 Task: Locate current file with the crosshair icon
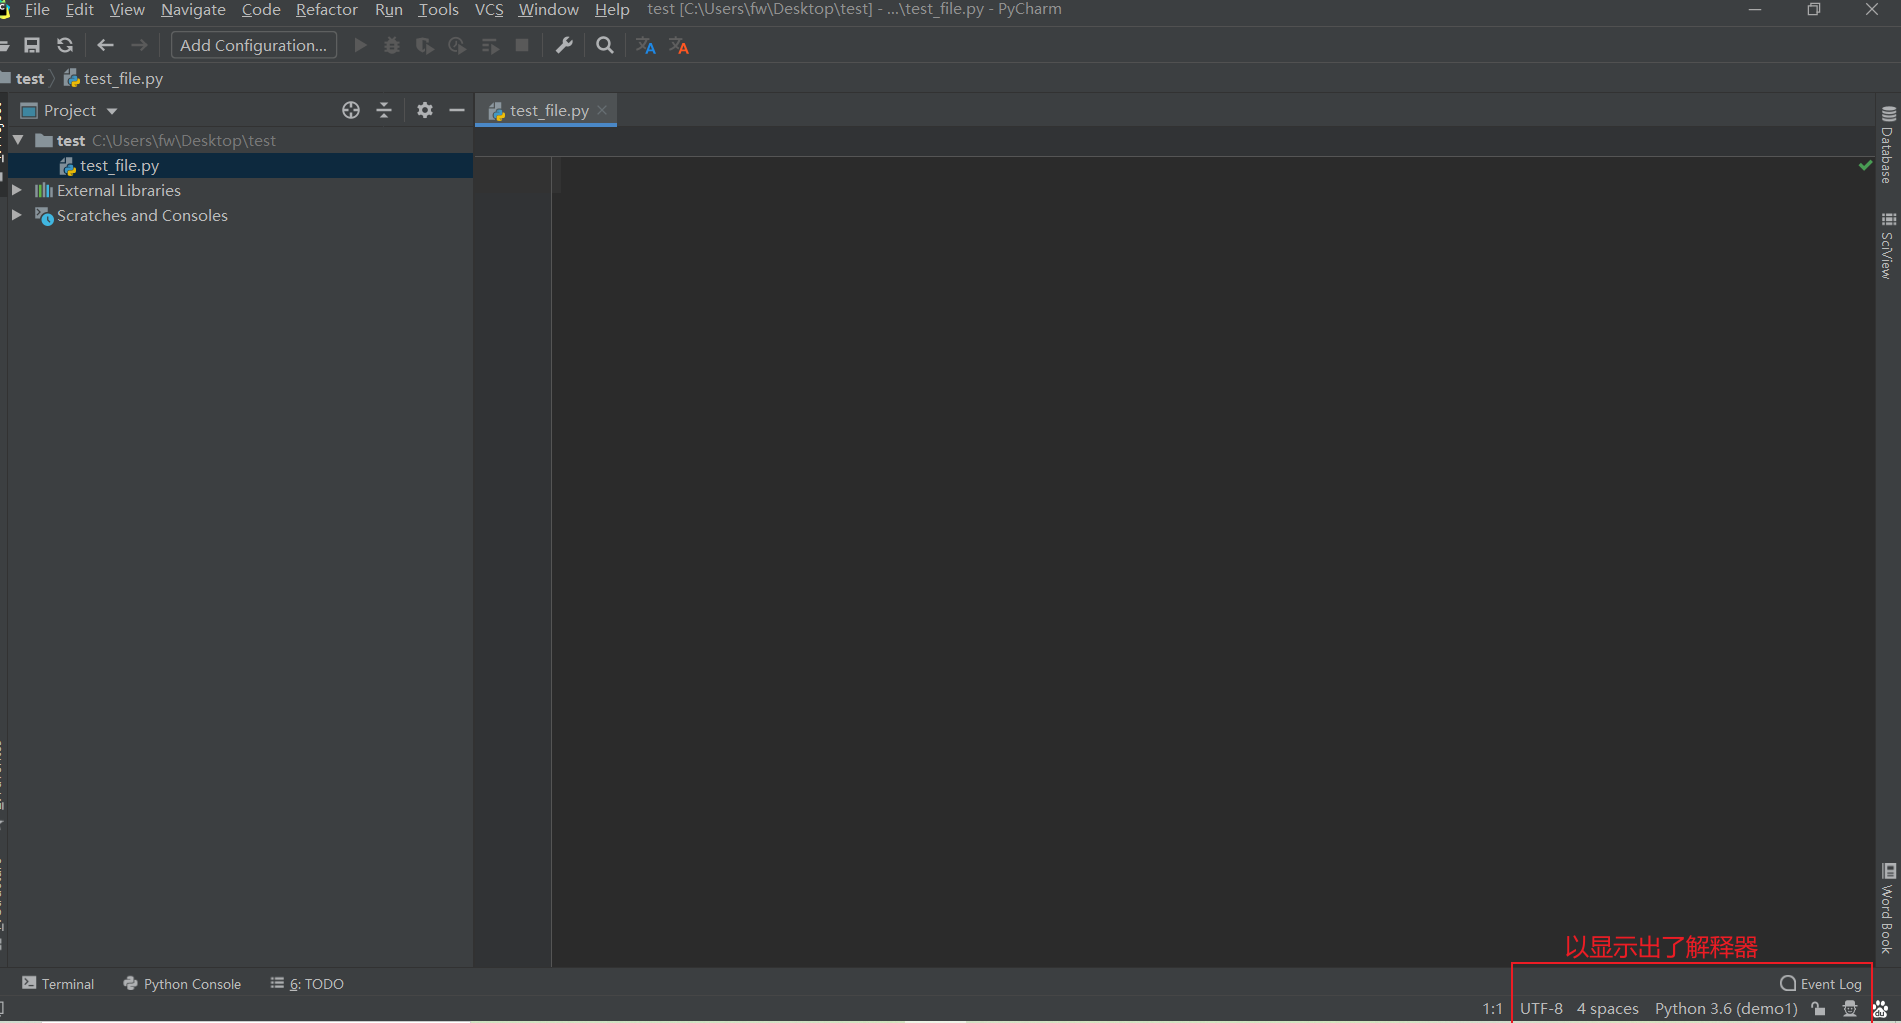pos(351,111)
